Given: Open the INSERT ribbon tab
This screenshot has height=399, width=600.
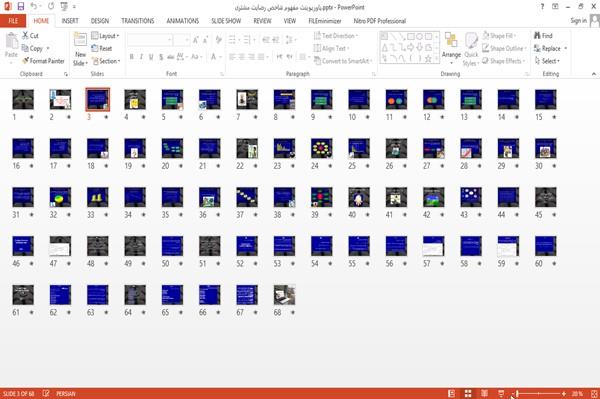Looking at the screenshot, I should 70,21.
